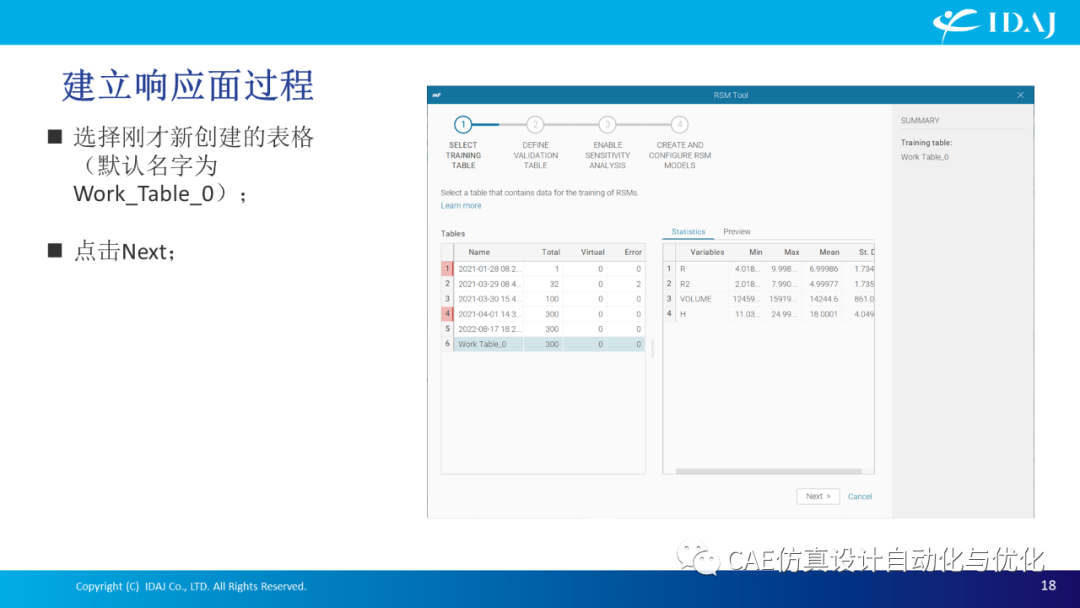Click step 2 Define Validation Table circle
1080x608 pixels.
[535, 125]
